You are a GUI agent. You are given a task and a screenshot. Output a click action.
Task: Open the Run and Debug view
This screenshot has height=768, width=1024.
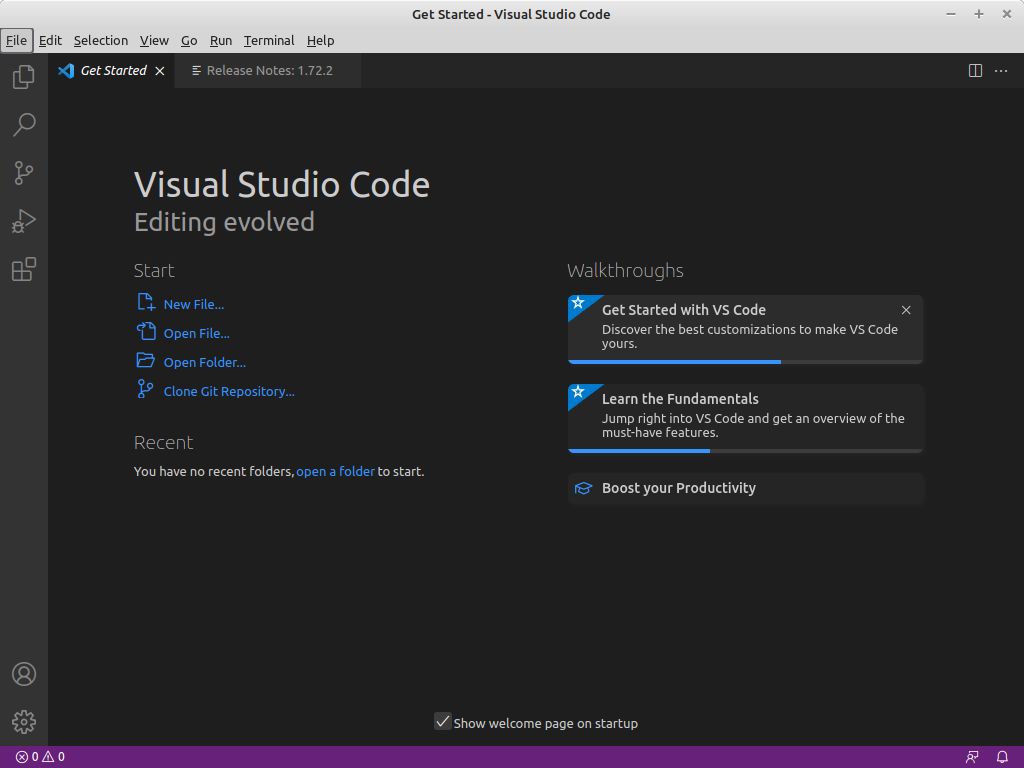click(24, 221)
